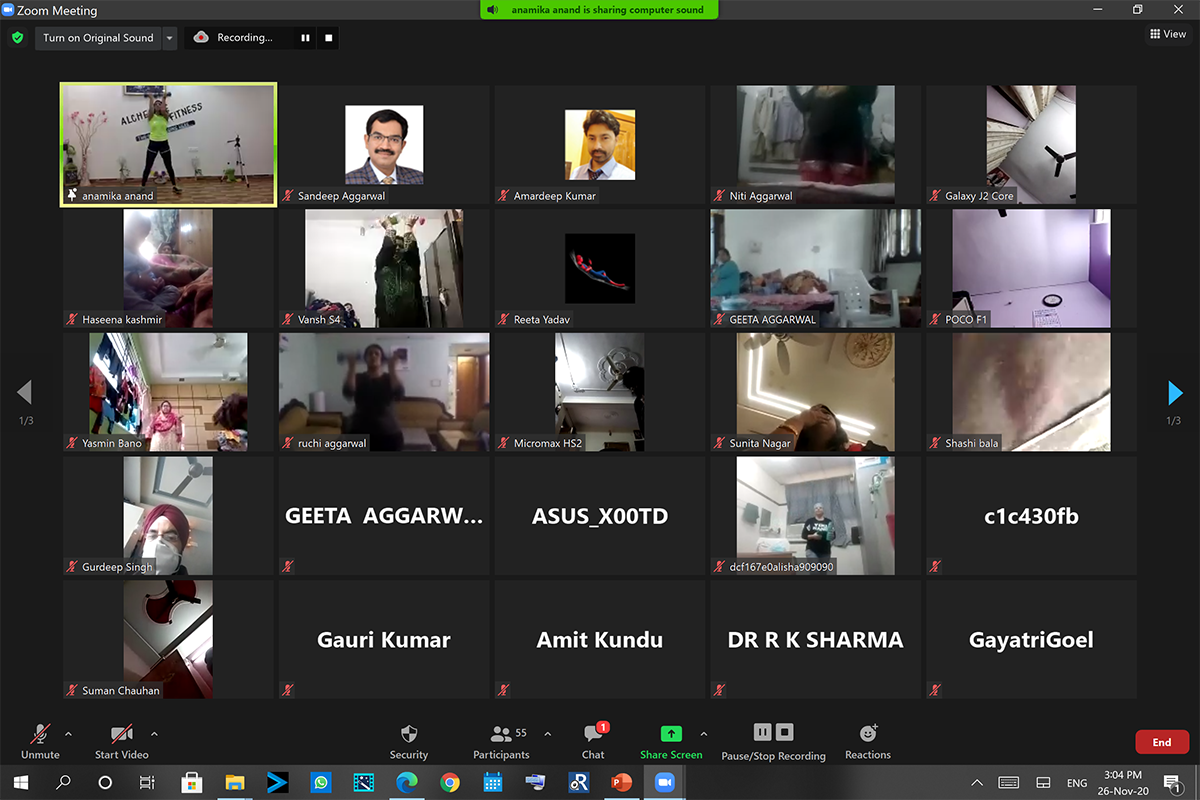Image resolution: width=1200 pixels, height=800 pixels.
Task: Click the green encryption shield icon
Action: [17, 38]
